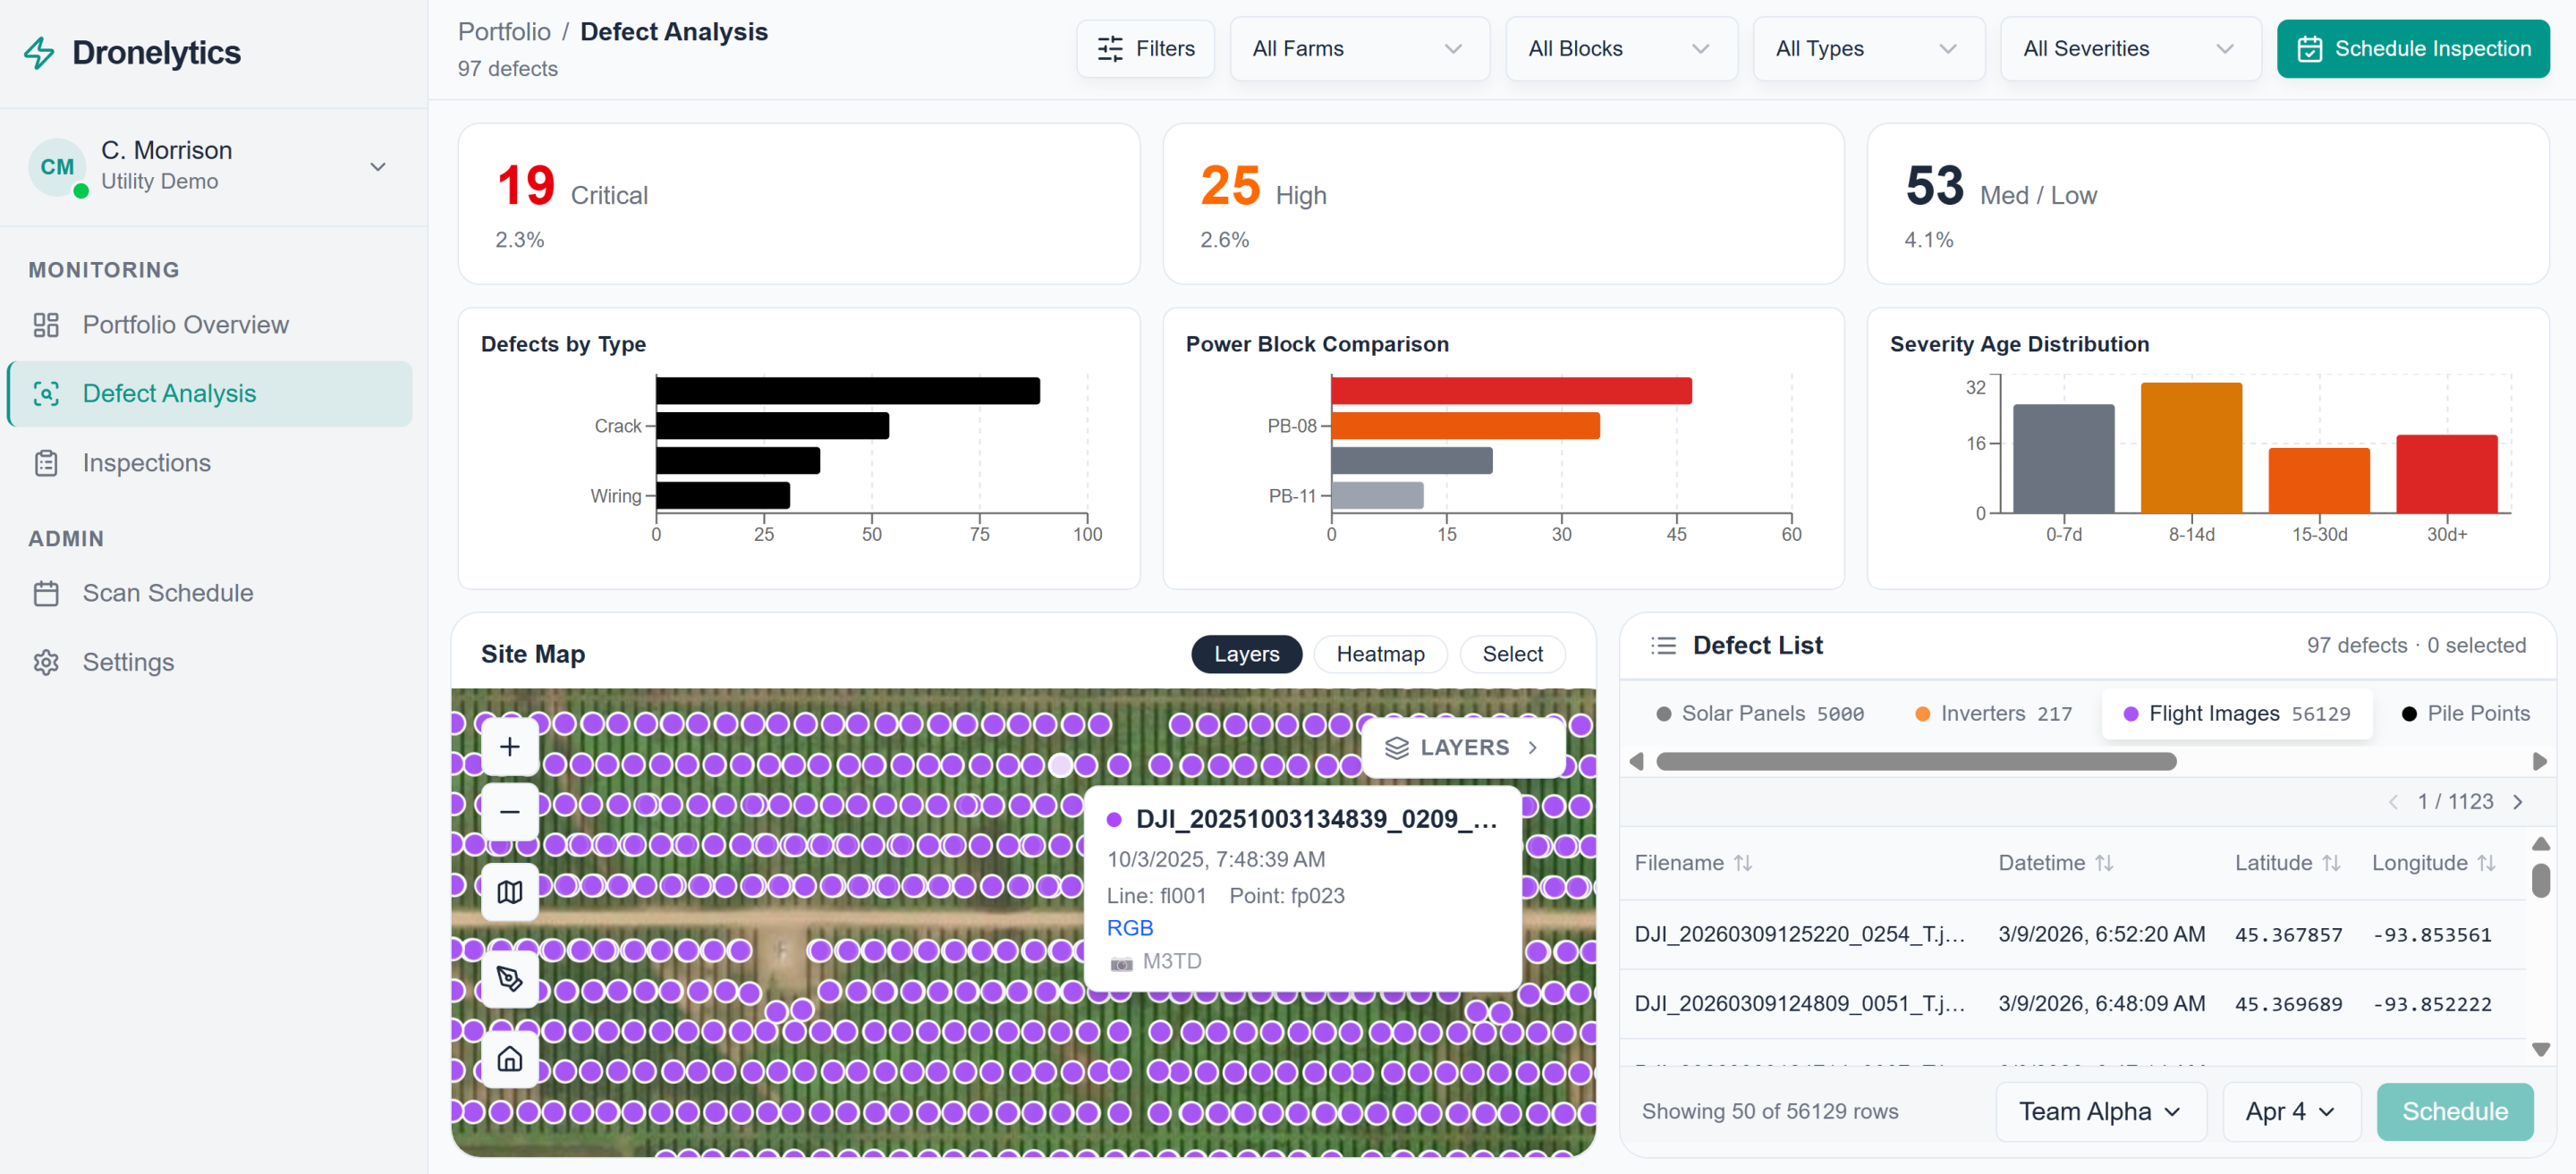Switch to the Inverters tab
This screenshot has height=1174, width=2576.
1992,713
